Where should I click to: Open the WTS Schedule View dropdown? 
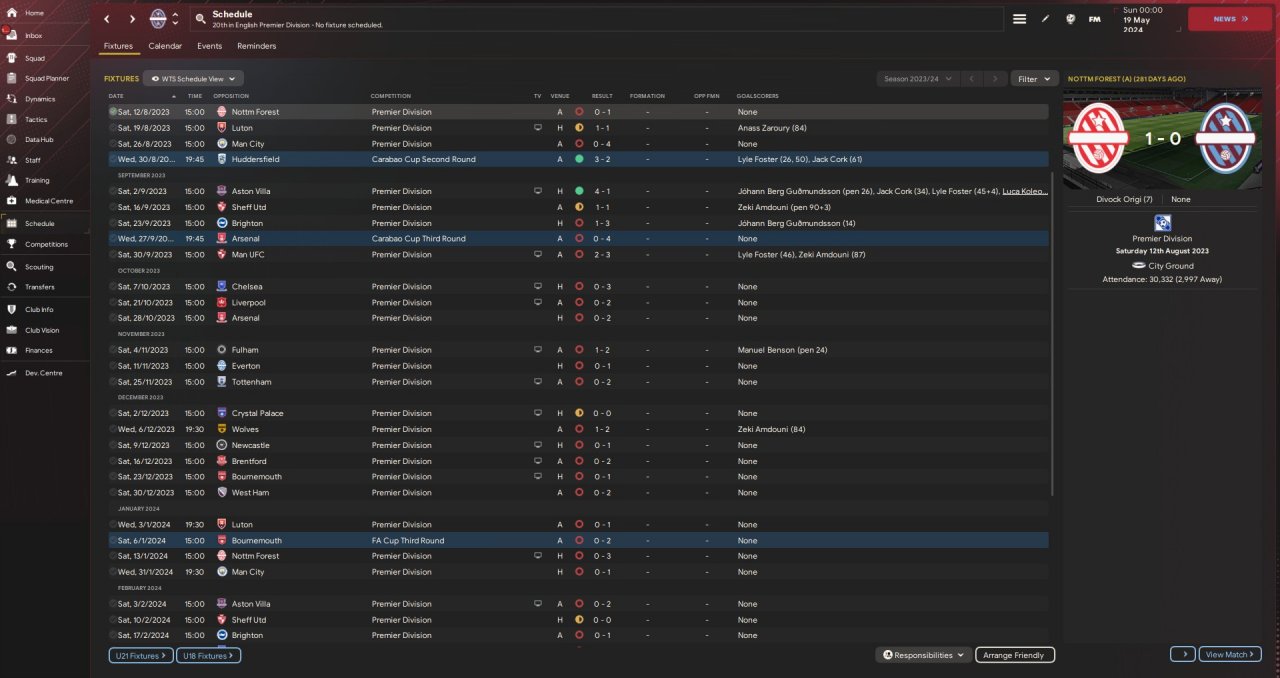coord(193,78)
